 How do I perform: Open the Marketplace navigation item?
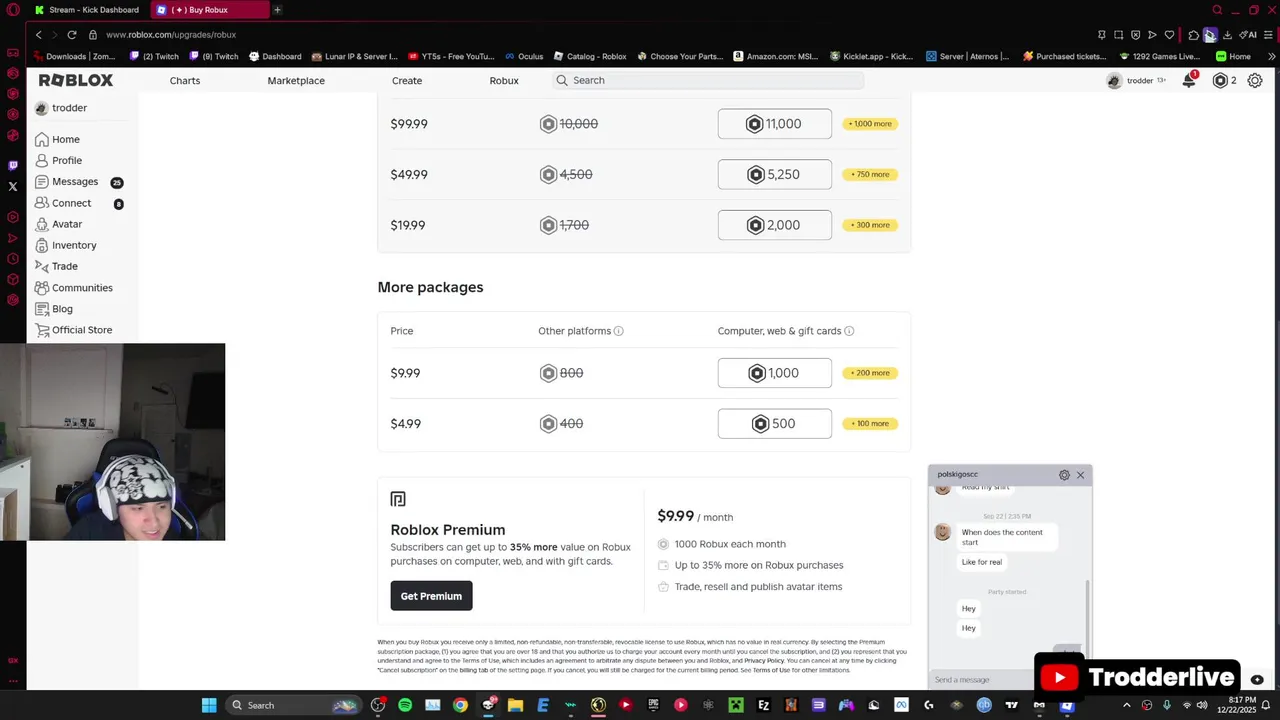point(296,80)
